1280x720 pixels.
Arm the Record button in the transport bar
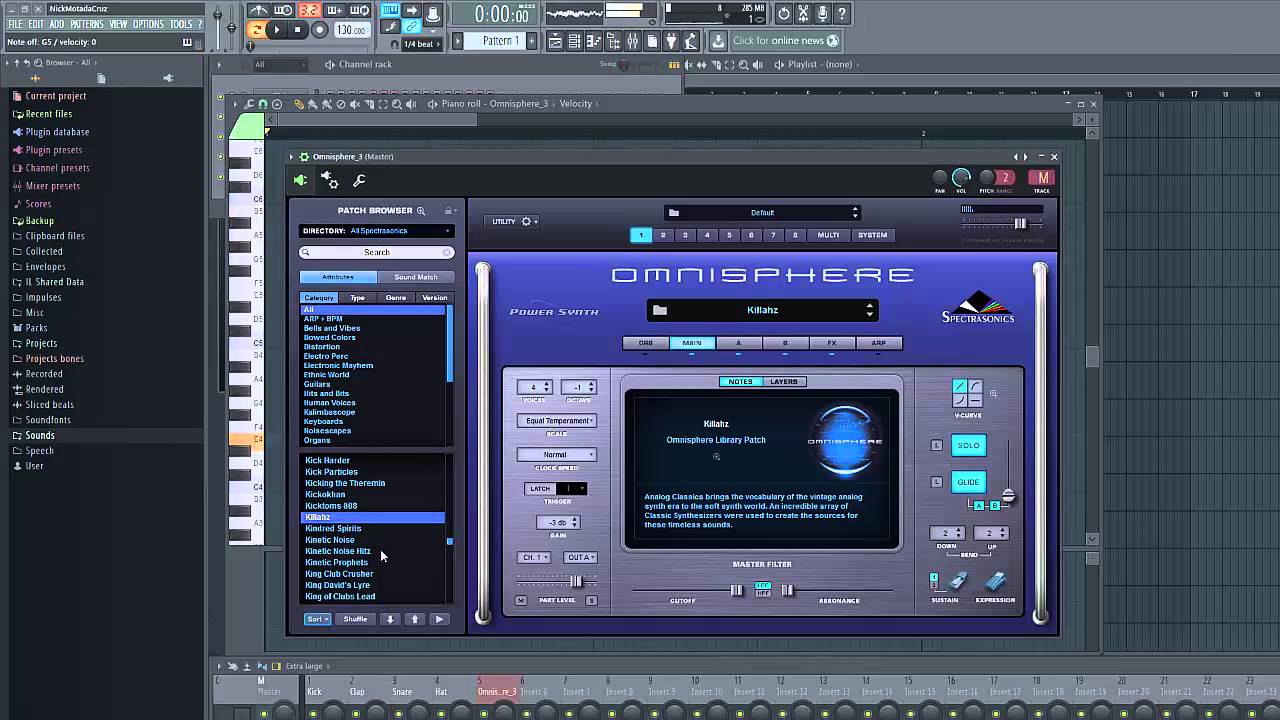320,30
